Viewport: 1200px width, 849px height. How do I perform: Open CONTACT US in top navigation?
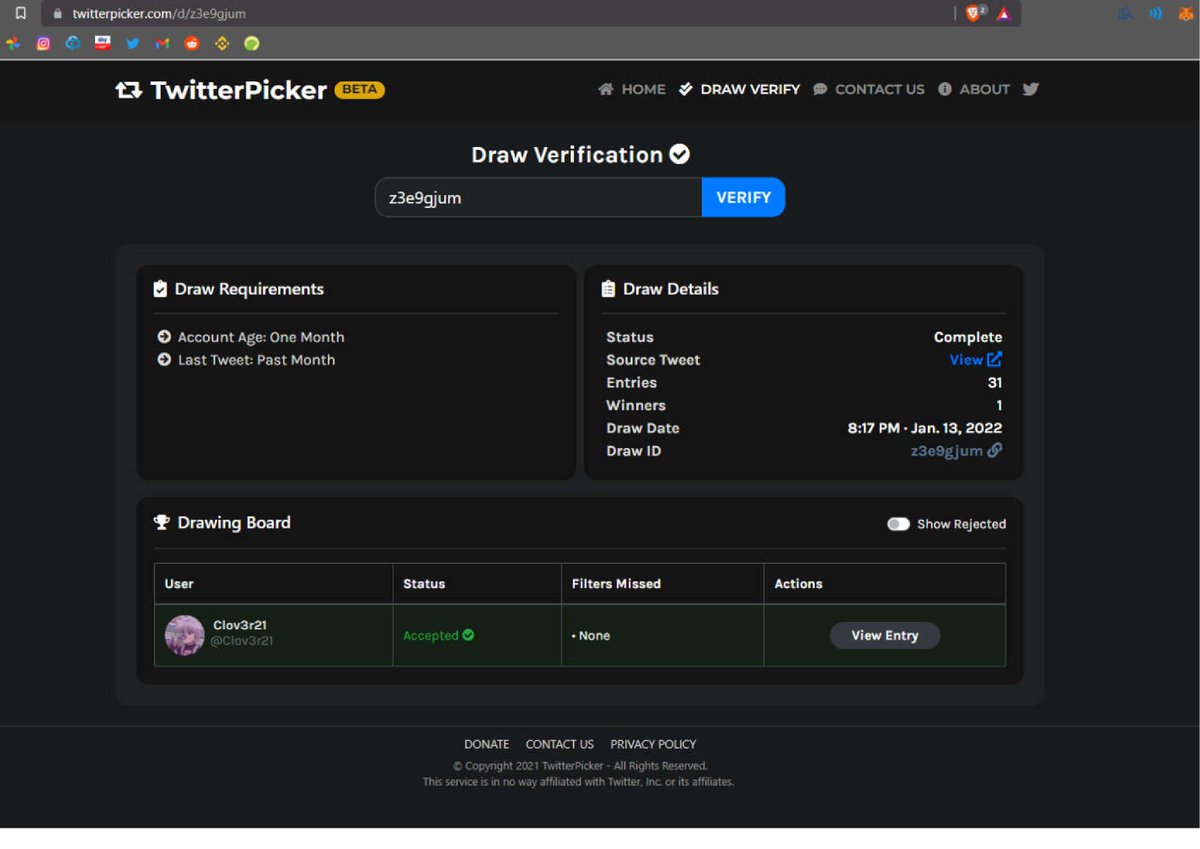click(869, 89)
